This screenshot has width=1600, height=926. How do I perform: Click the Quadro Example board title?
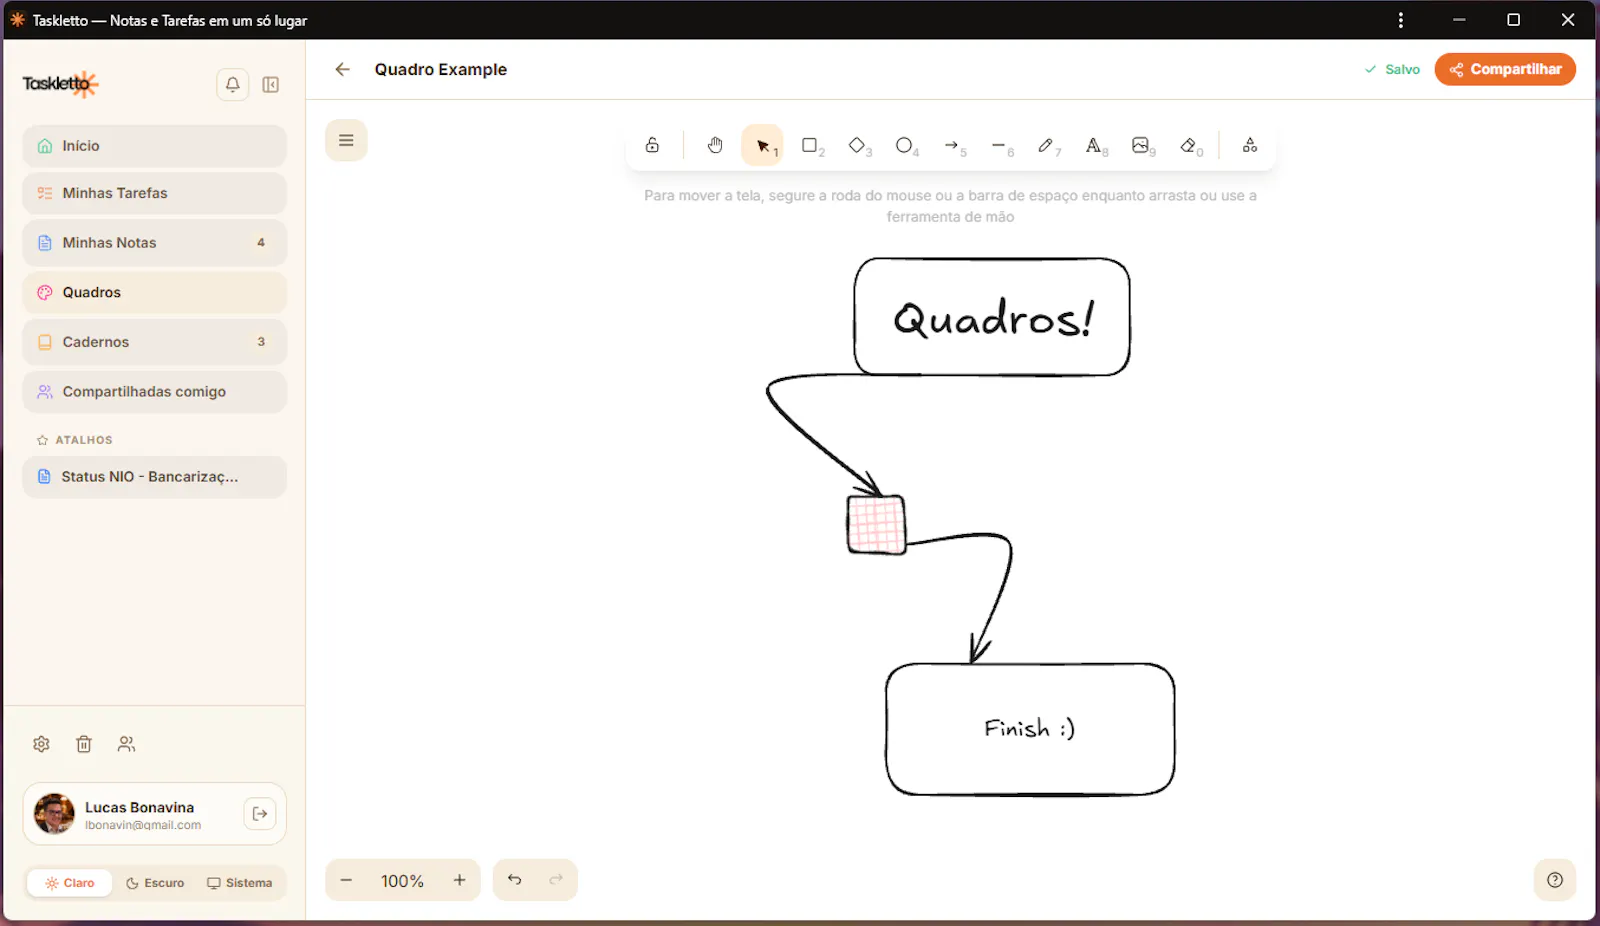point(441,69)
